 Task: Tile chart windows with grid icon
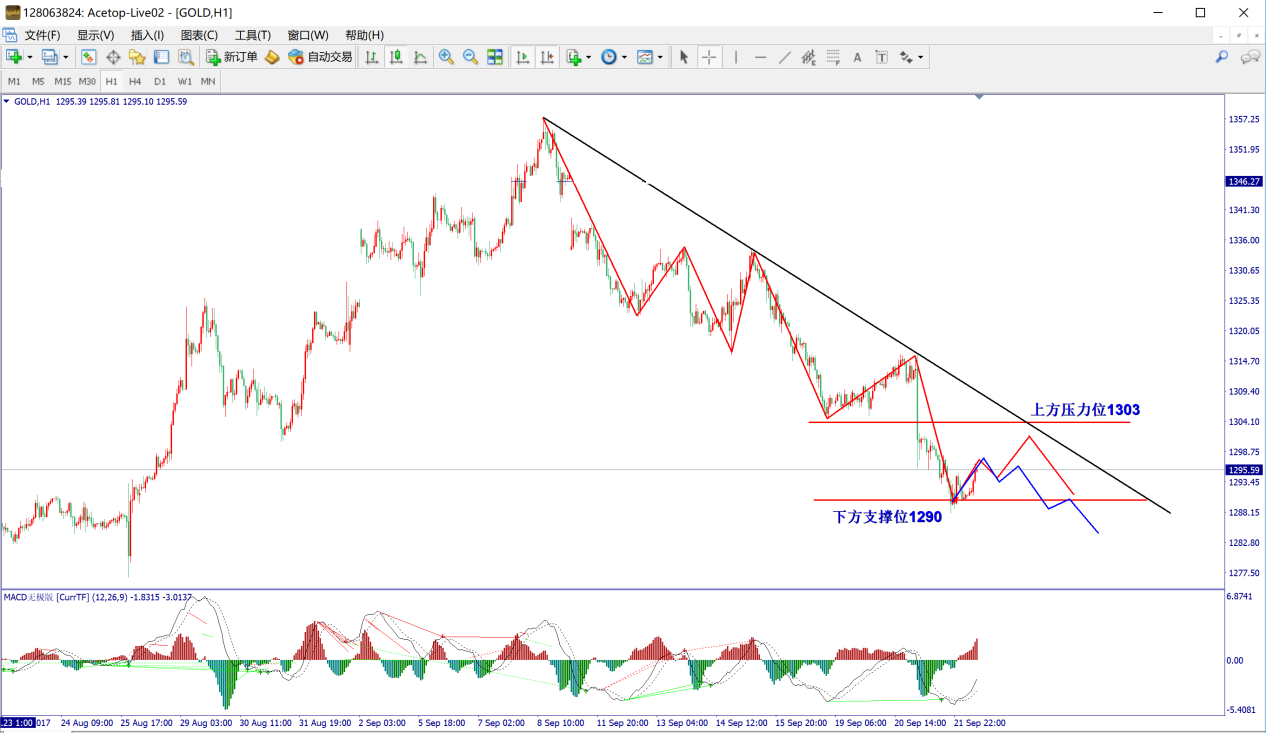[495, 57]
